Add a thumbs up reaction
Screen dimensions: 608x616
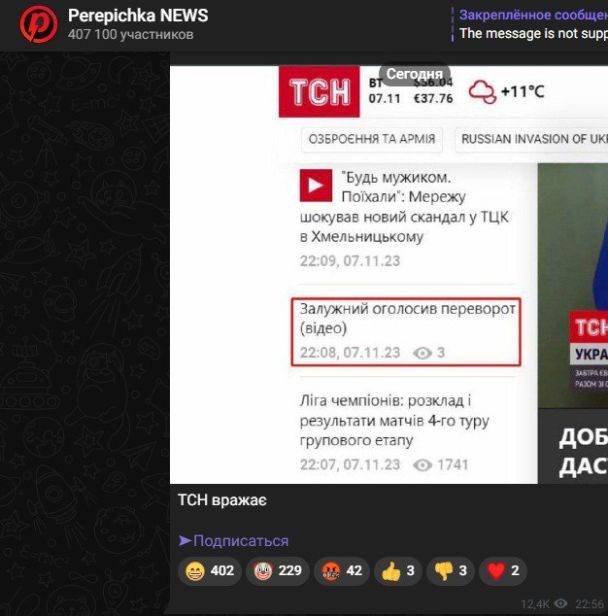pos(397,571)
